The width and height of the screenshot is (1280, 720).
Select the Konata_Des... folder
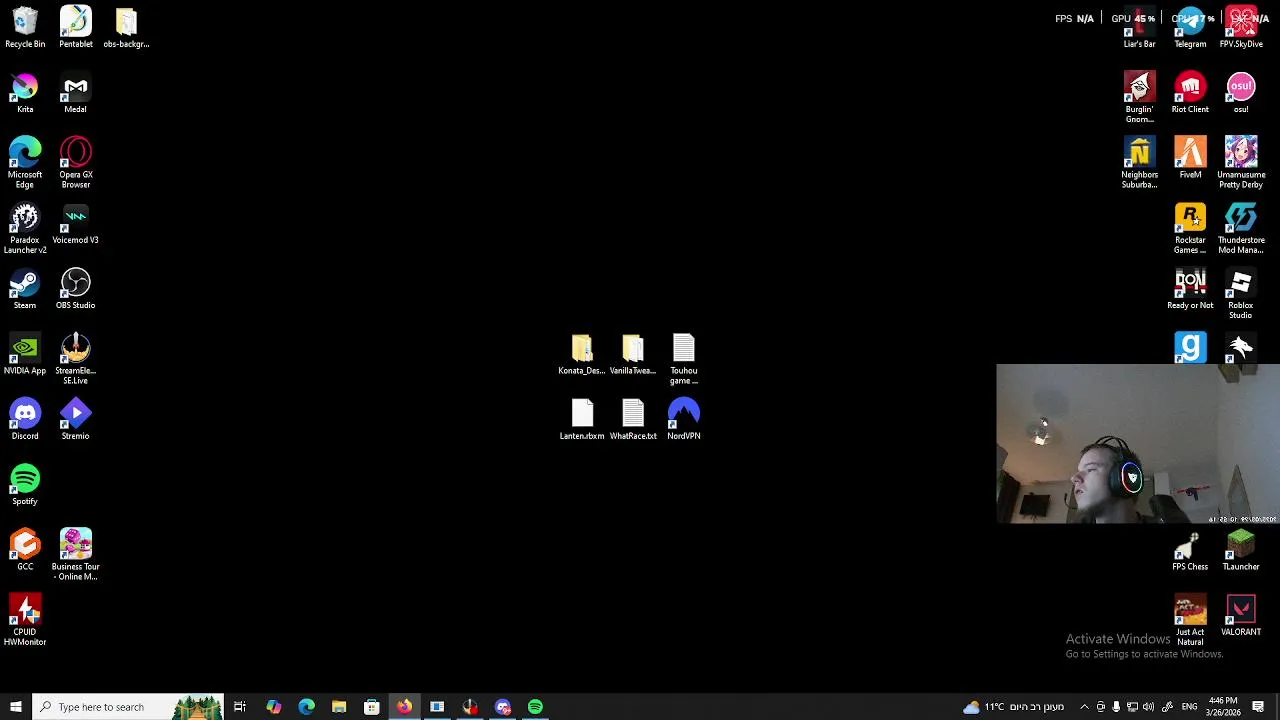pyautogui.click(x=582, y=354)
